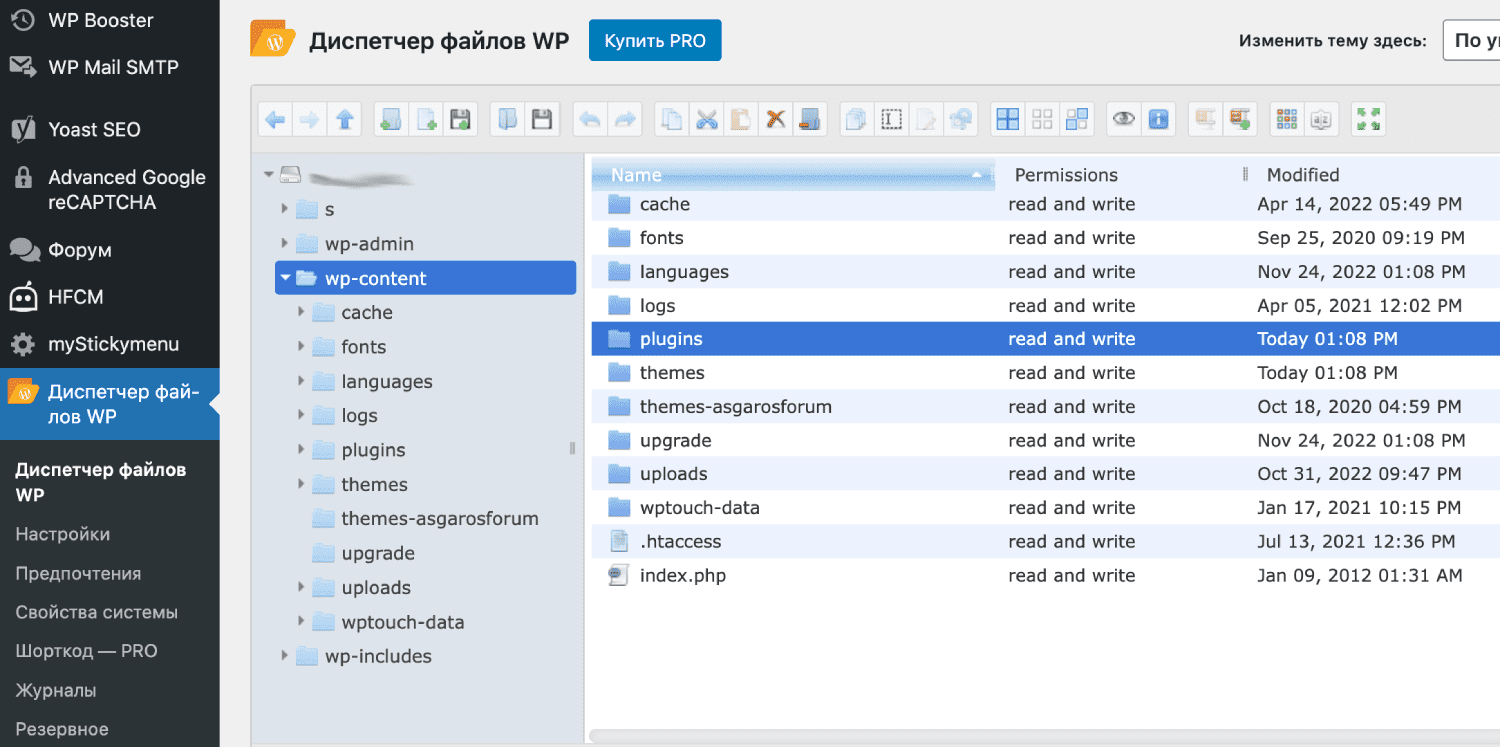Go forward in file manager history

[x=310, y=120]
